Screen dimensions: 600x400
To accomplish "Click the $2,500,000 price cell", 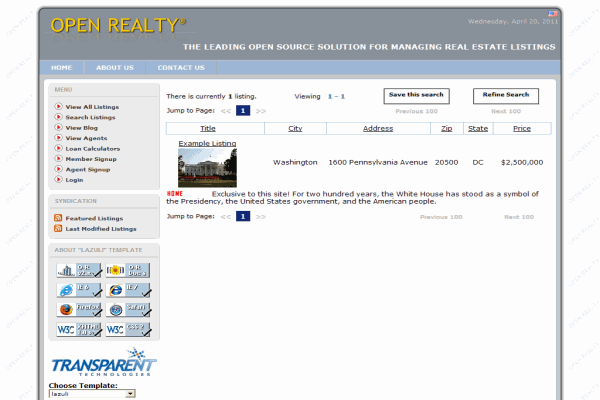I will tap(522, 162).
